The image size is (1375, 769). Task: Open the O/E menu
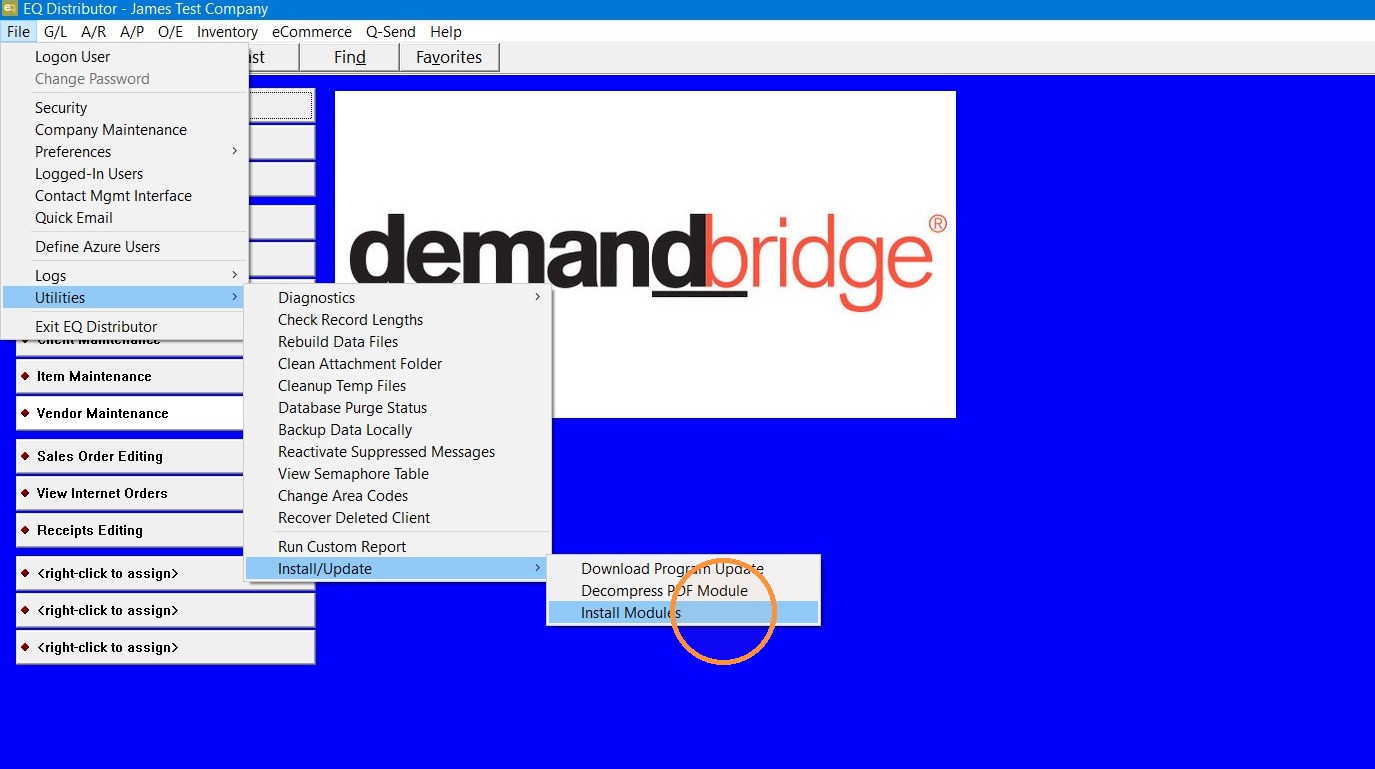[171, 32]
